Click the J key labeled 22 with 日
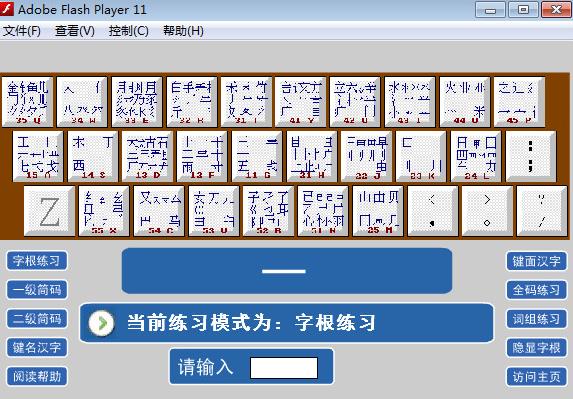 pos(367,156)
